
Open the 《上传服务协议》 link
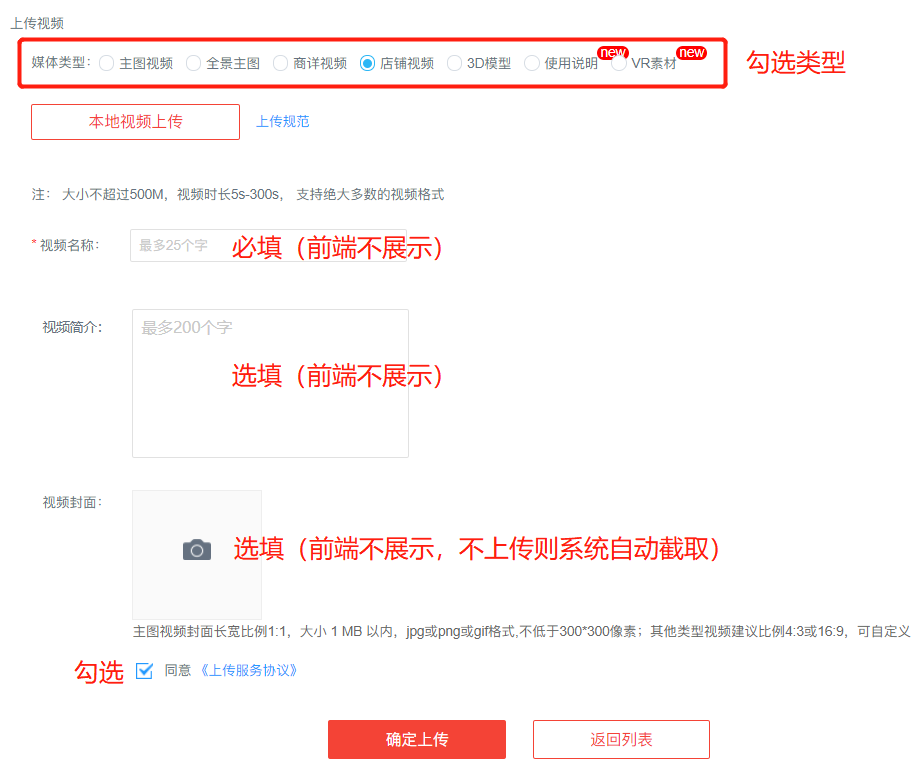[249, 670]
